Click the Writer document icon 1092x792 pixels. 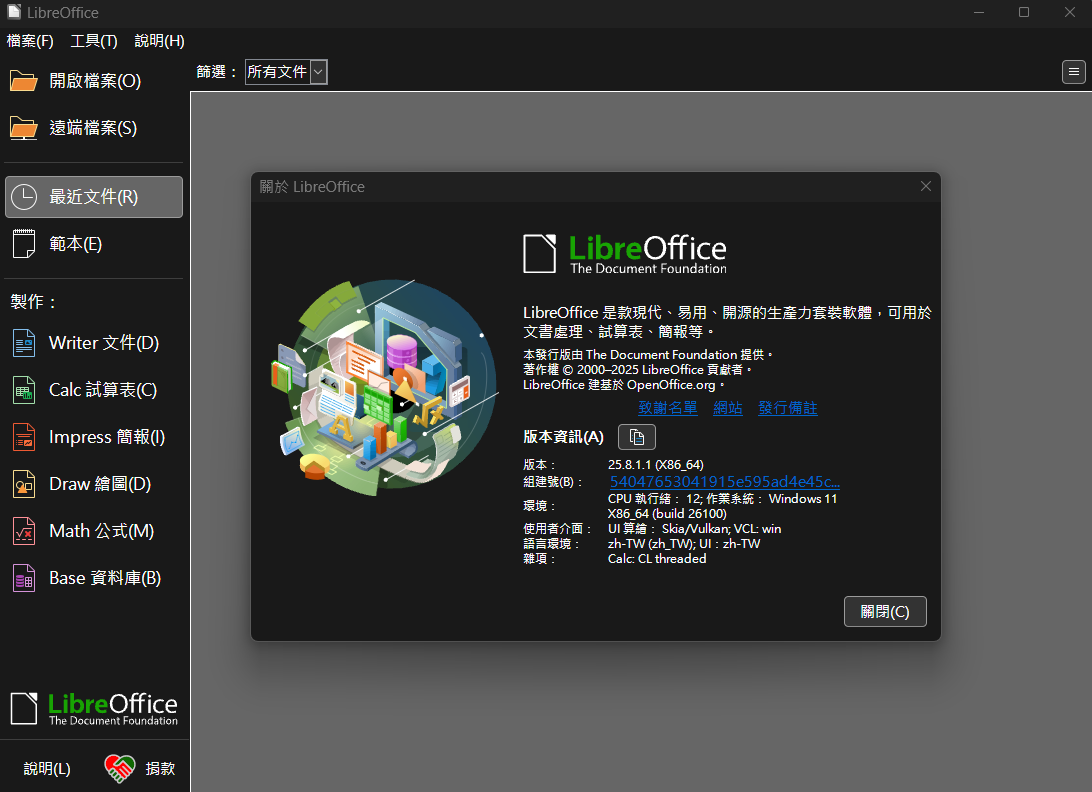[24, 343]
